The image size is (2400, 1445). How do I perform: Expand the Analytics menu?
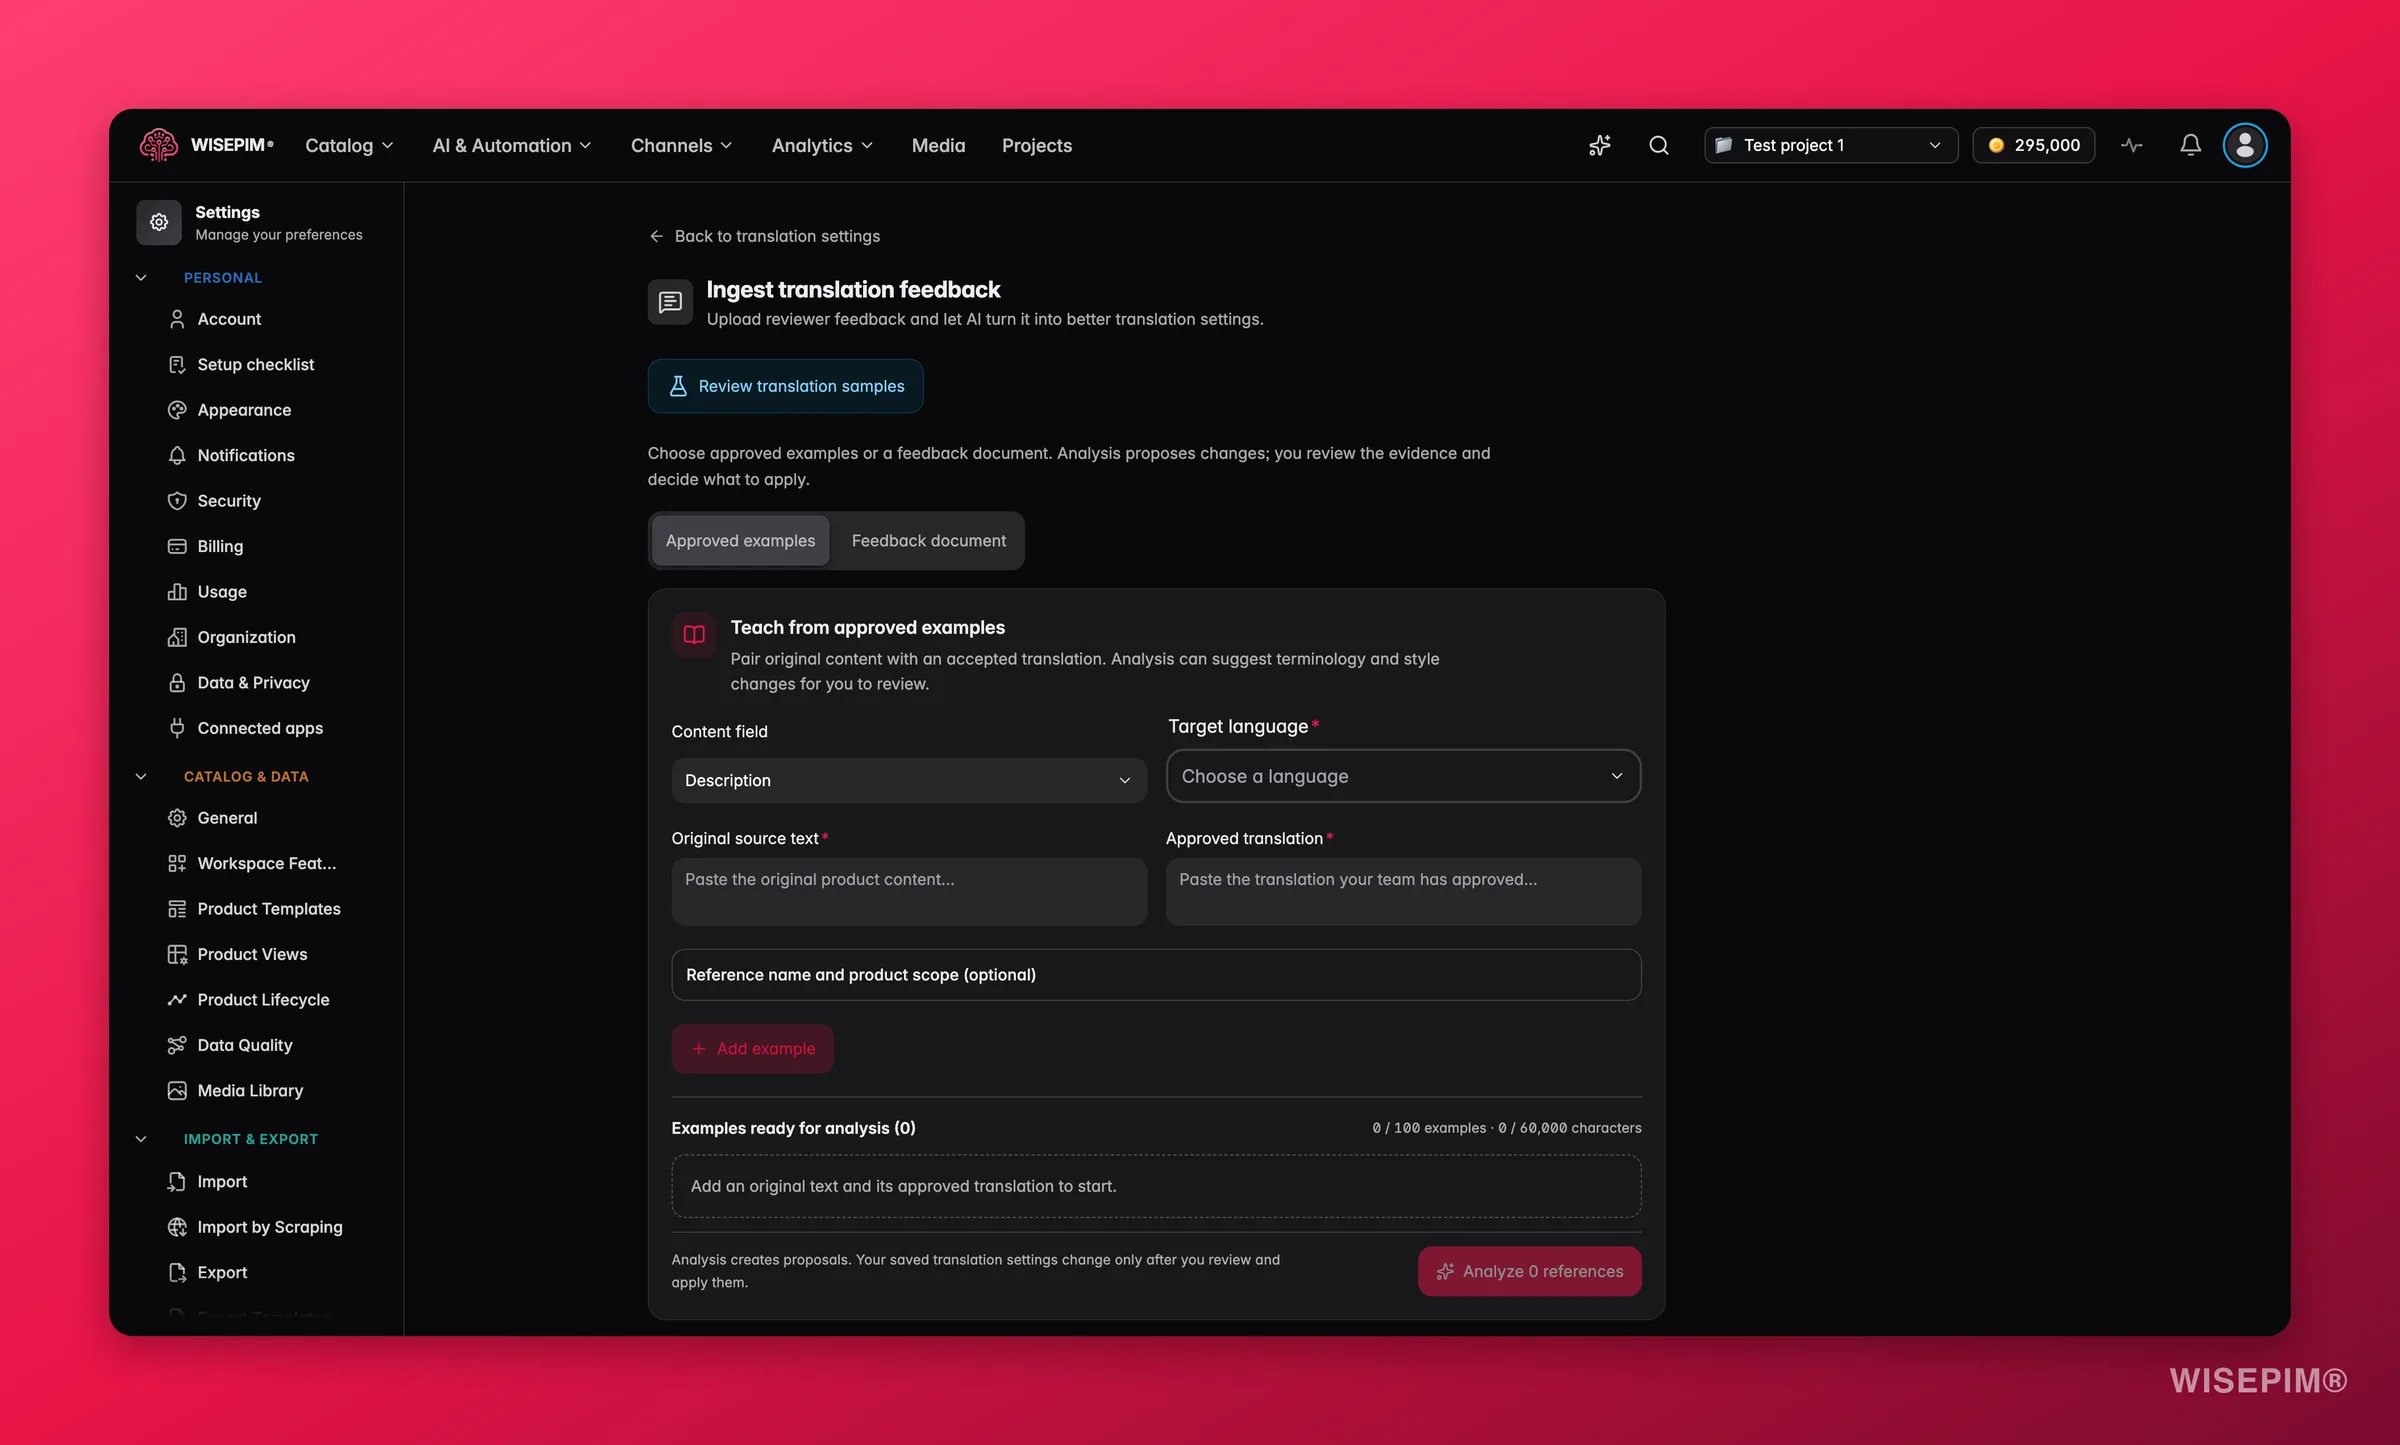[823, 145]
